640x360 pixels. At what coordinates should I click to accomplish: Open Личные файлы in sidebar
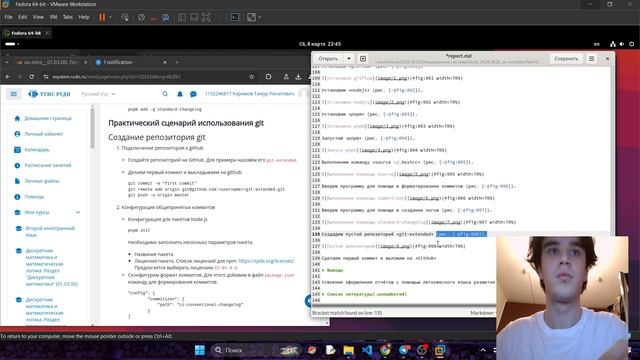click(x=42, y=181)
